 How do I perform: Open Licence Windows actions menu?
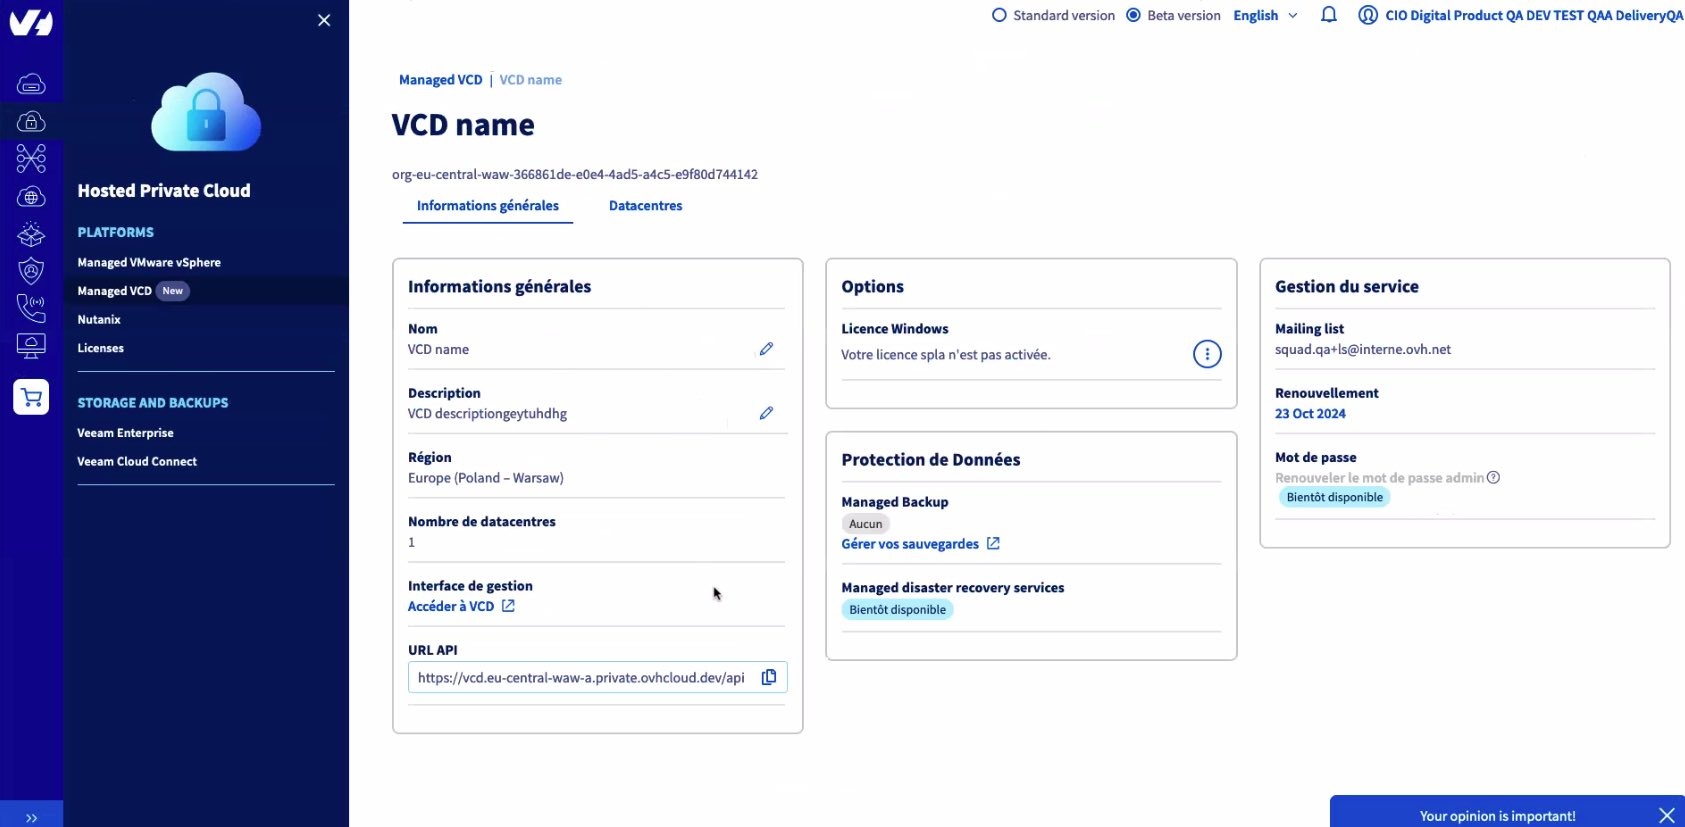[x=1206, y=354]
